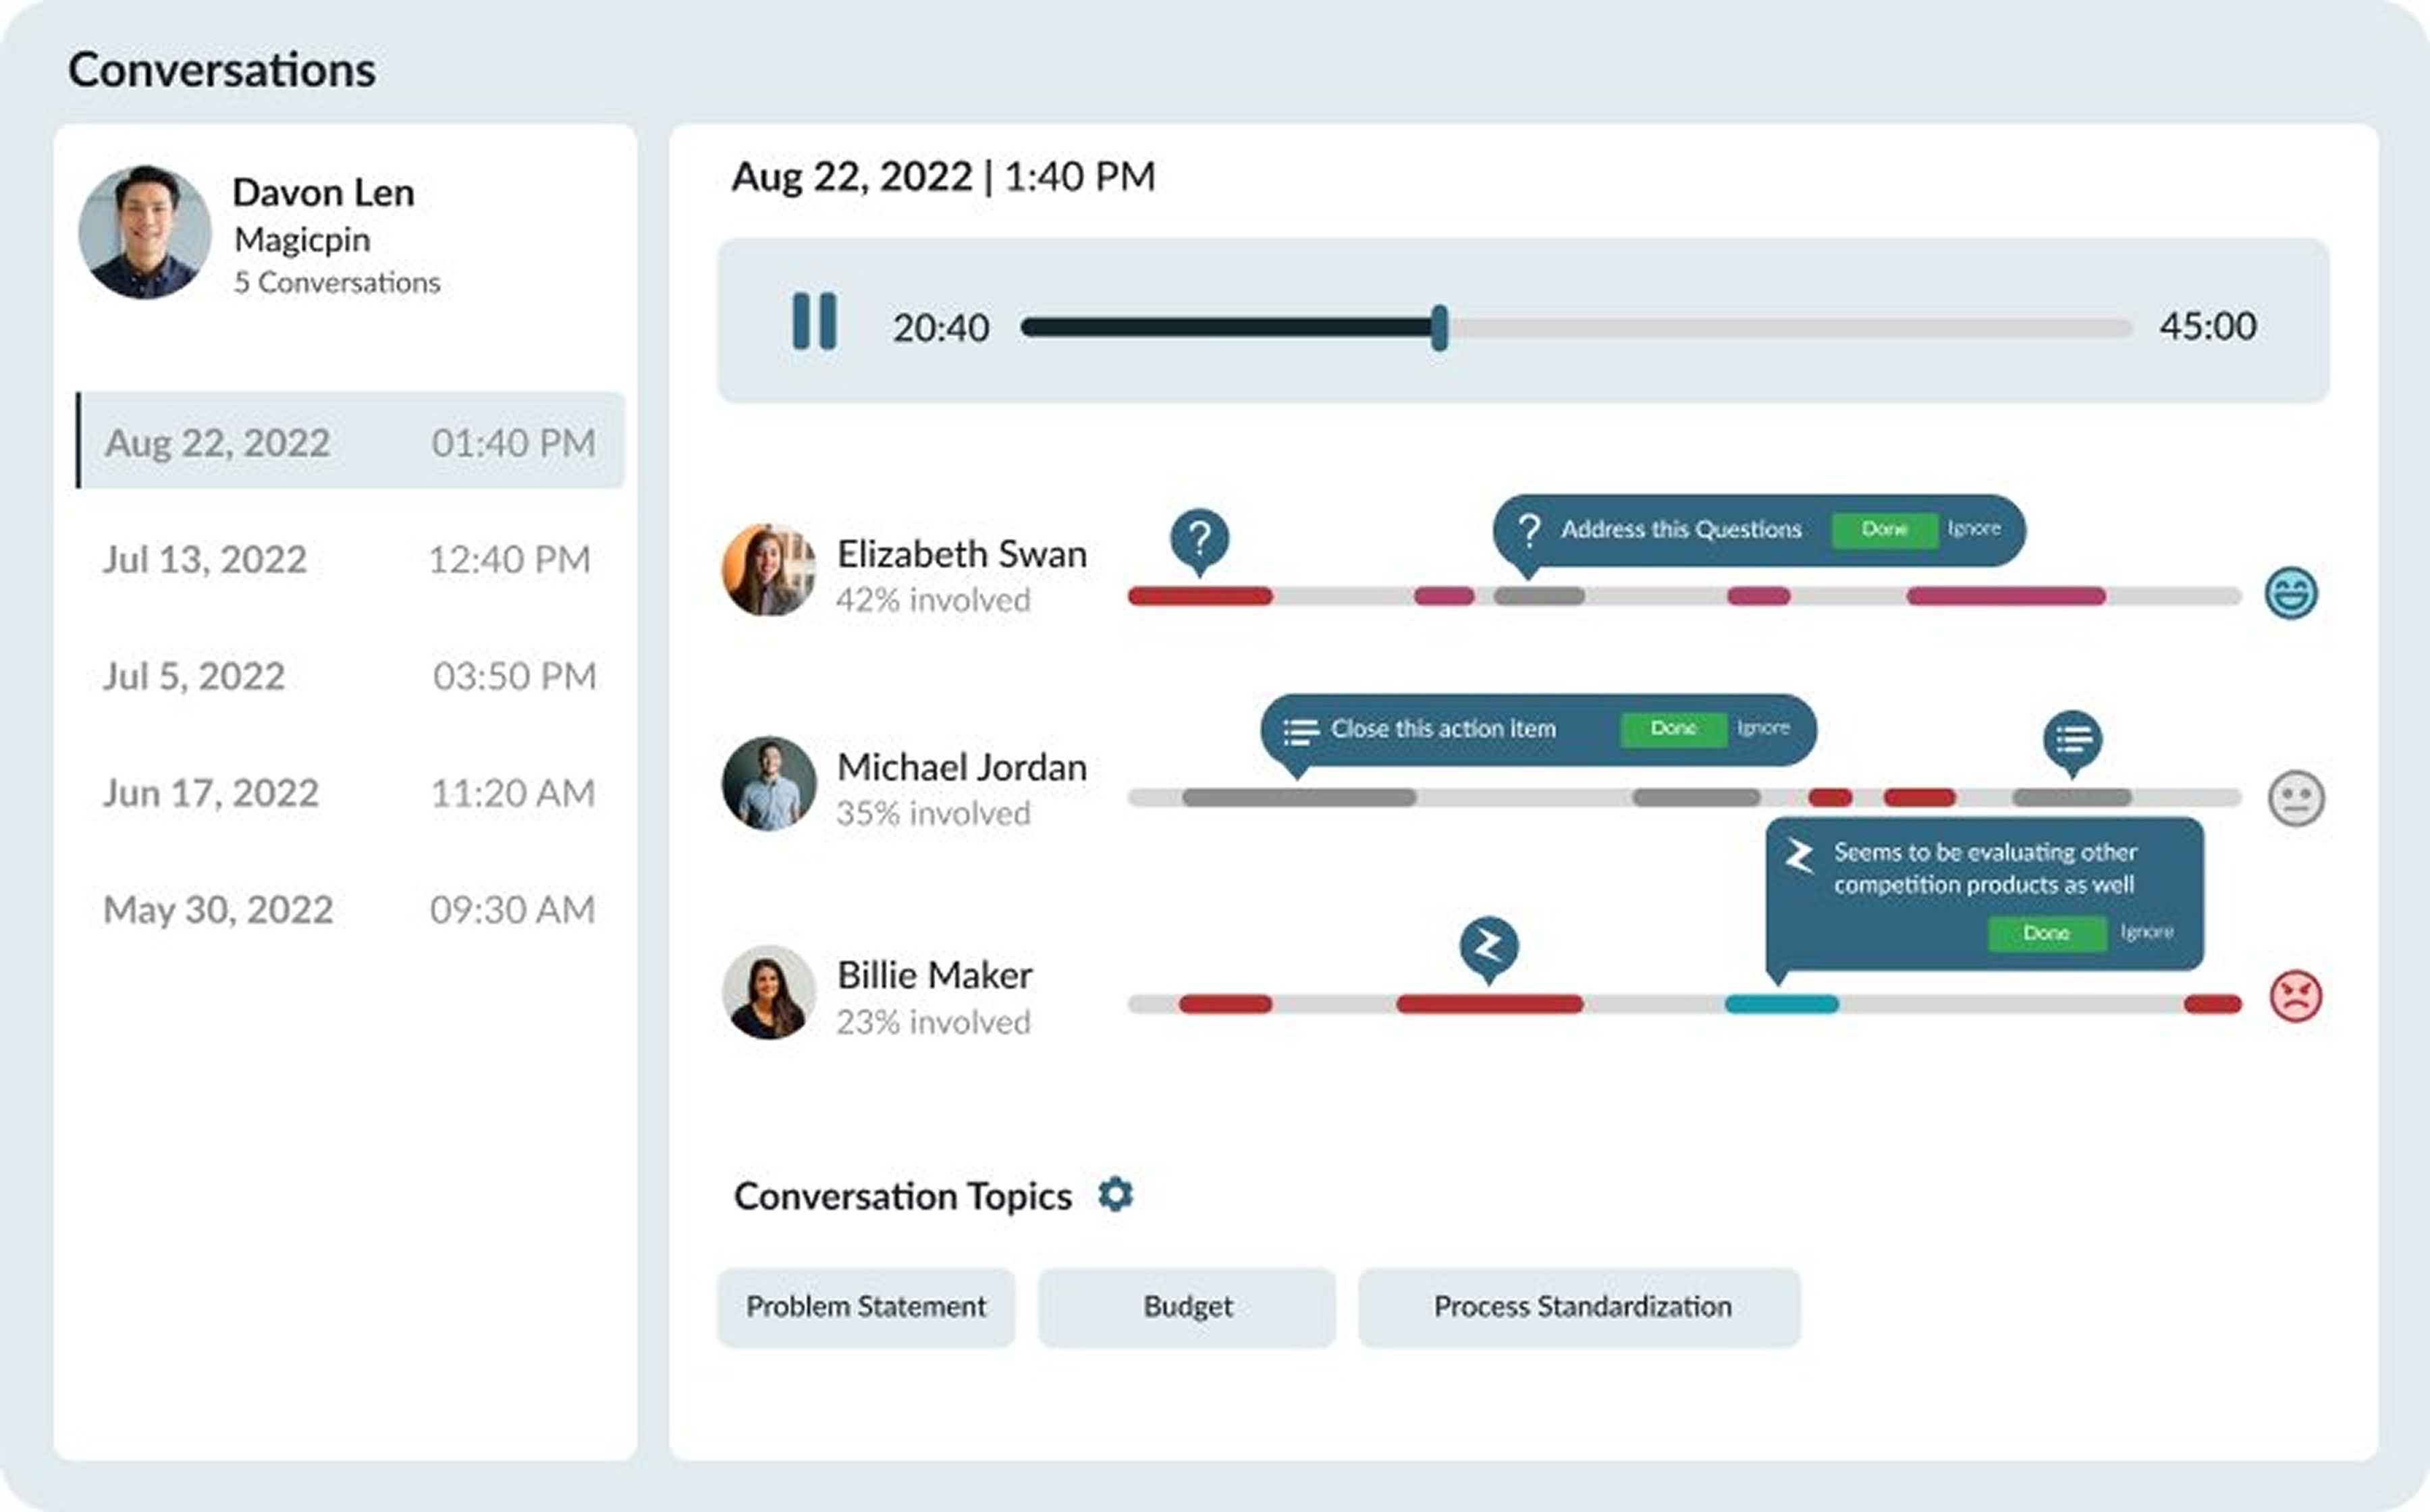Click action item pin on Michael Jordan timeline
Image resolution: width=2430 pixels, height=1512 pixels.
(x=2072, y=744)
